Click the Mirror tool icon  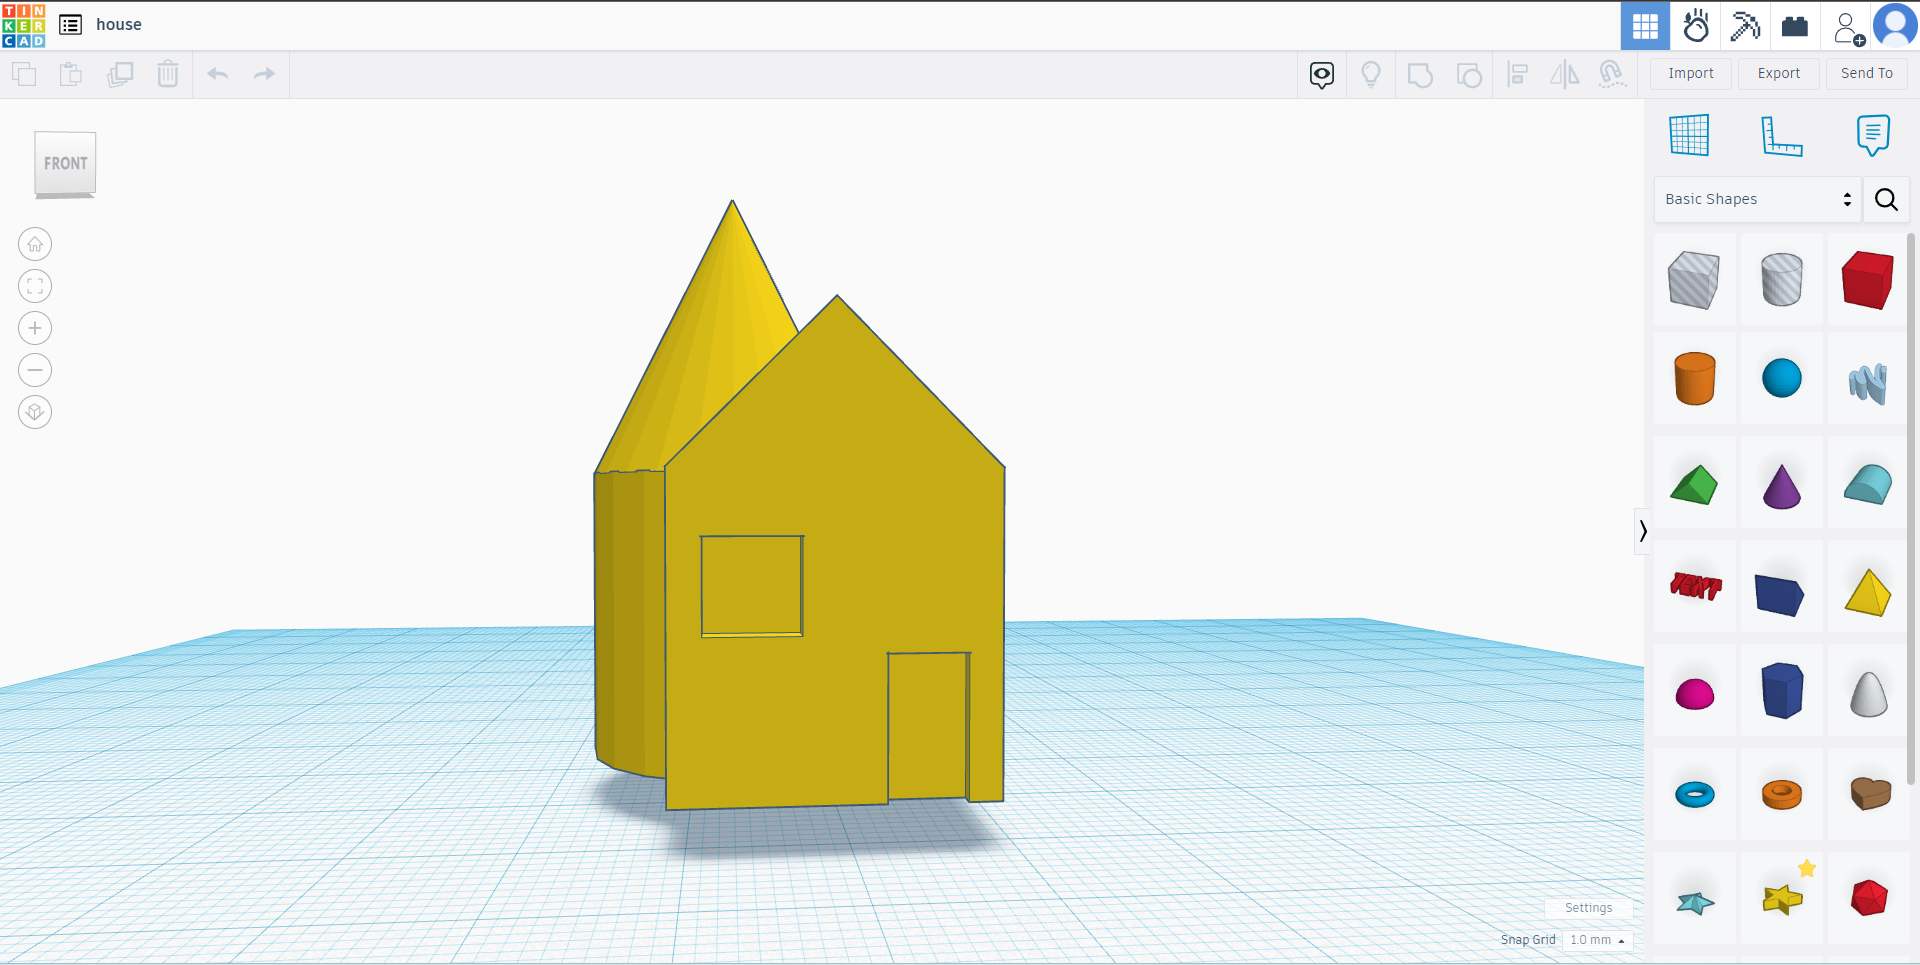[1565, 75]
